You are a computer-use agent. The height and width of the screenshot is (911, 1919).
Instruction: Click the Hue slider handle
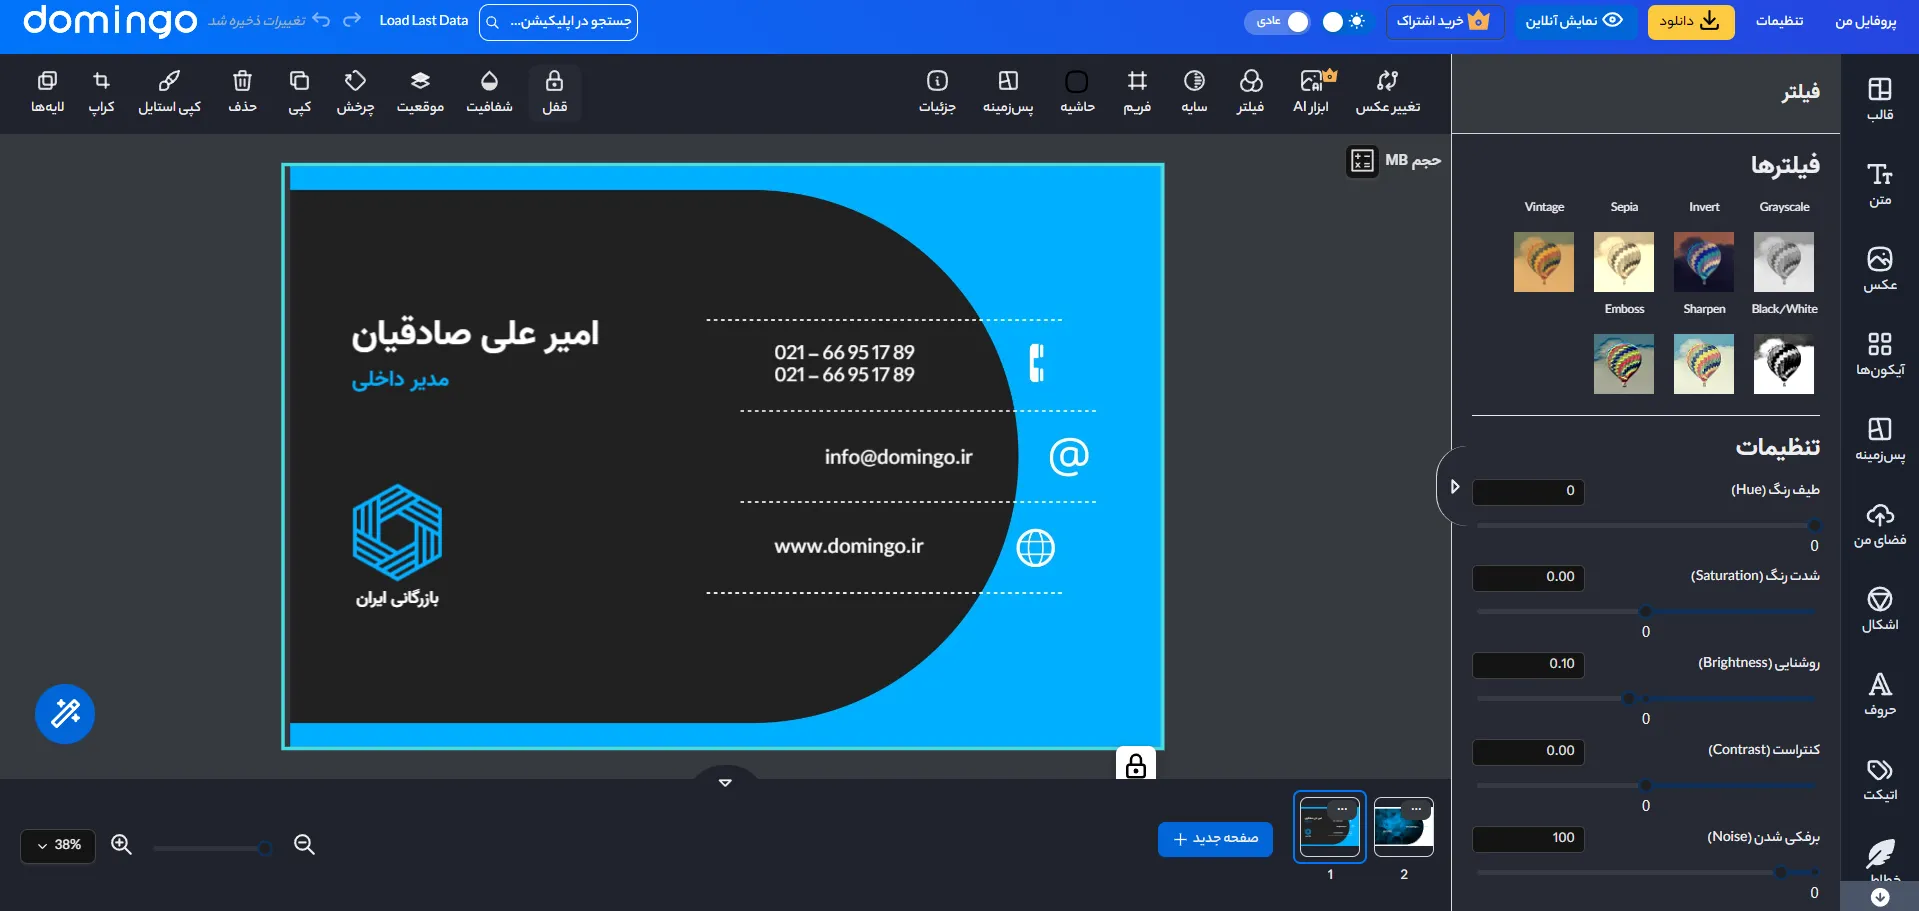1814,525
